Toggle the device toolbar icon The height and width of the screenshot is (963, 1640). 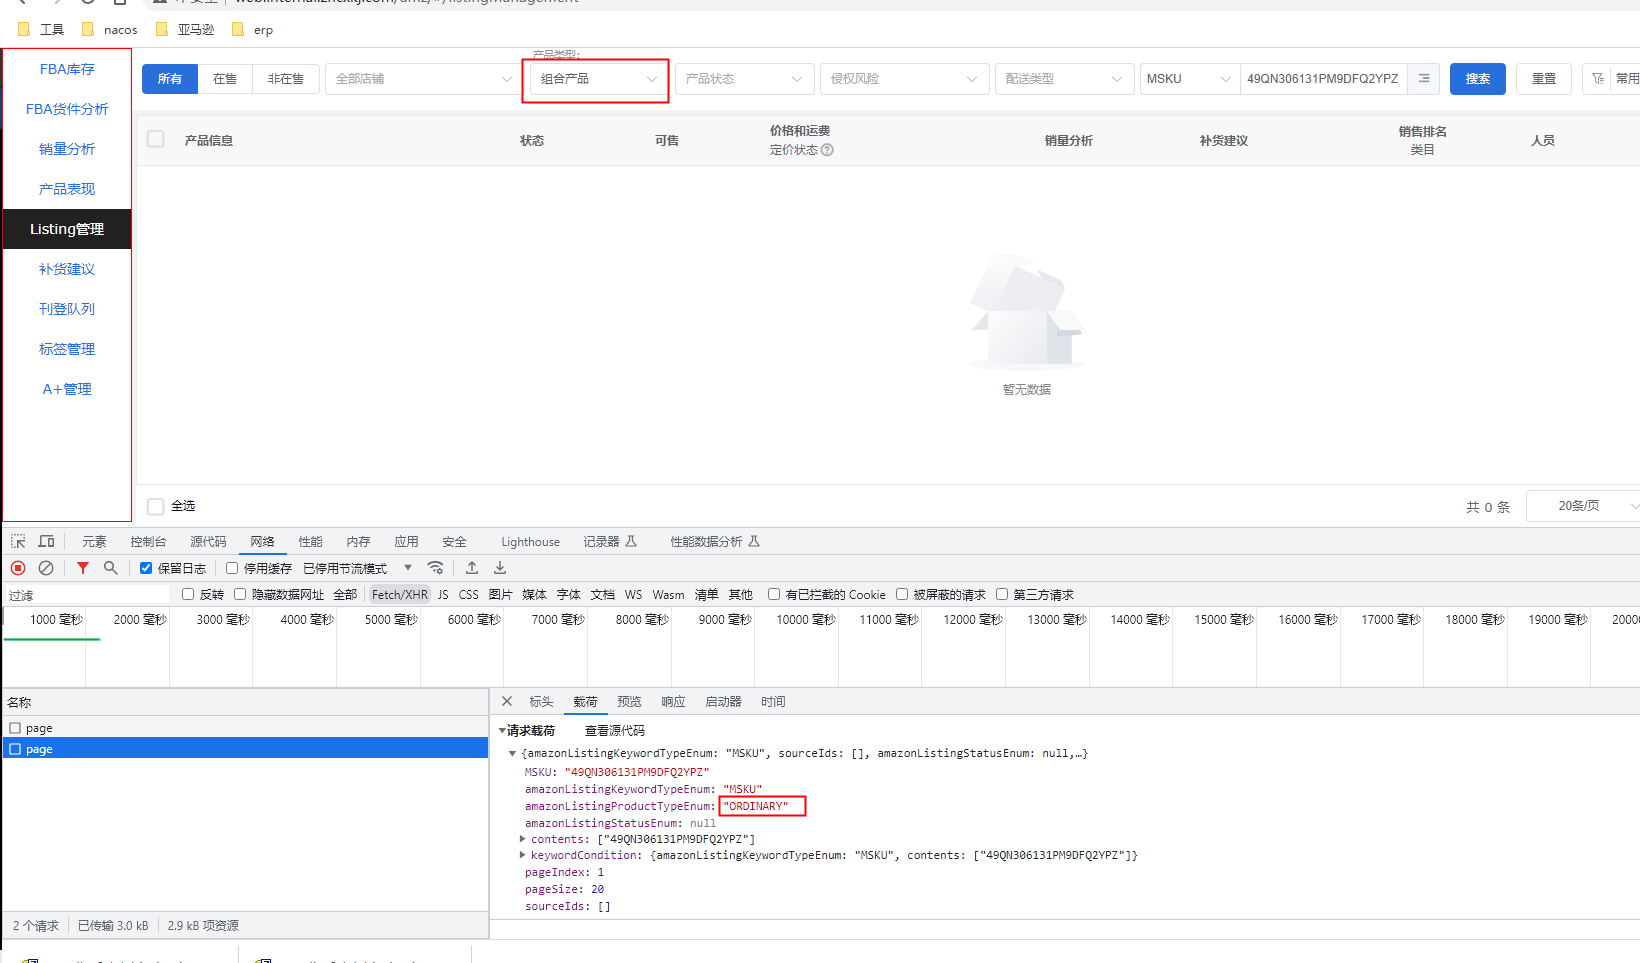(46, 541)
